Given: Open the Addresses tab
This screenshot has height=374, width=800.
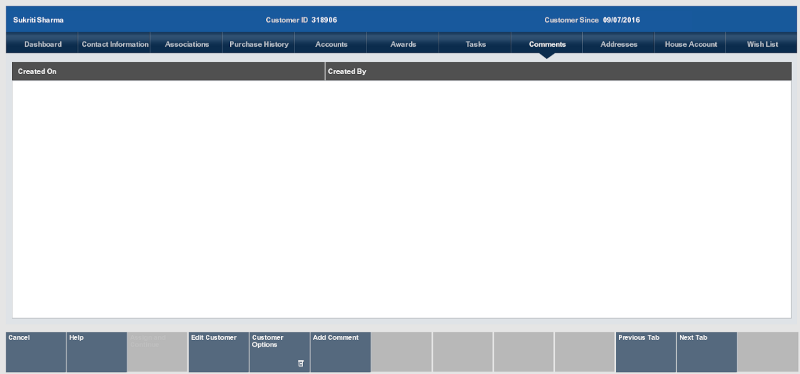Looking at the screenshot, I should [619, 44].
